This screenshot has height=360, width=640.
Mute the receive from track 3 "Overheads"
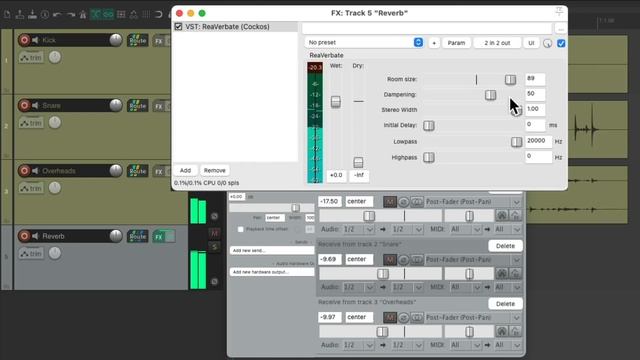click(390, 317)
